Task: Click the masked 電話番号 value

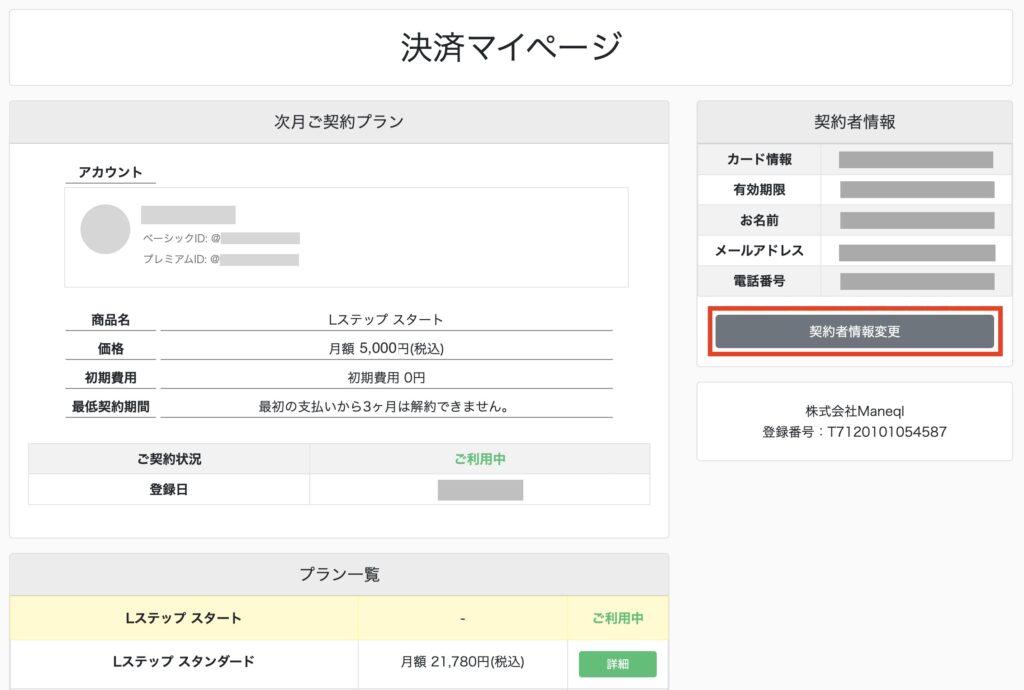Action: [916, 282]
